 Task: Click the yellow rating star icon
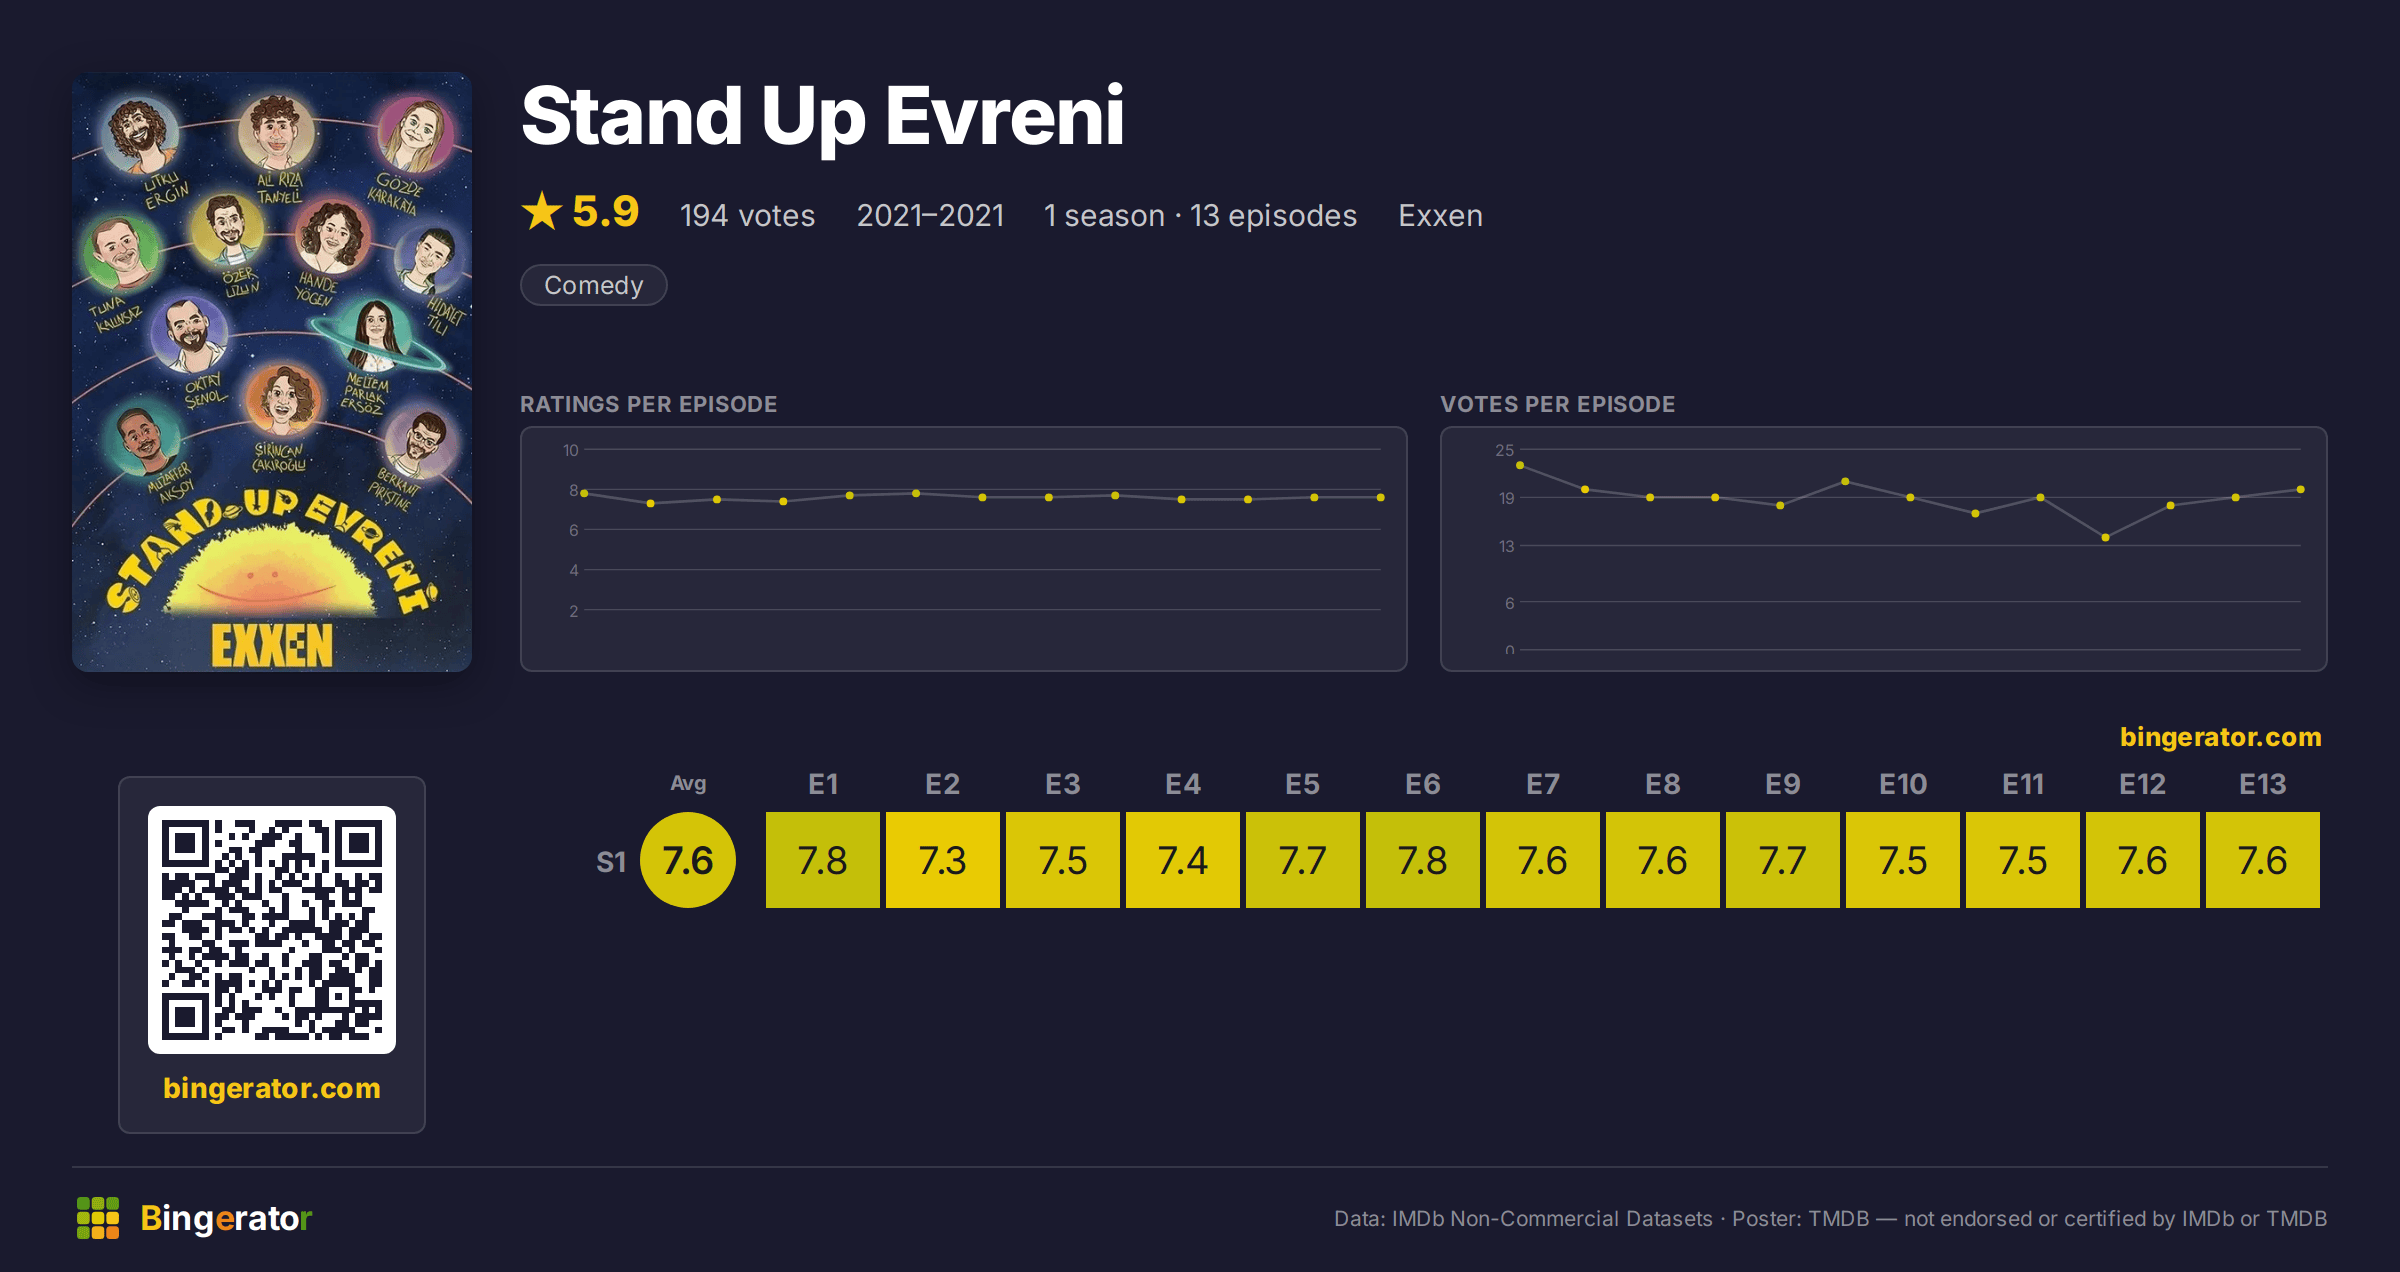(542, 211)
